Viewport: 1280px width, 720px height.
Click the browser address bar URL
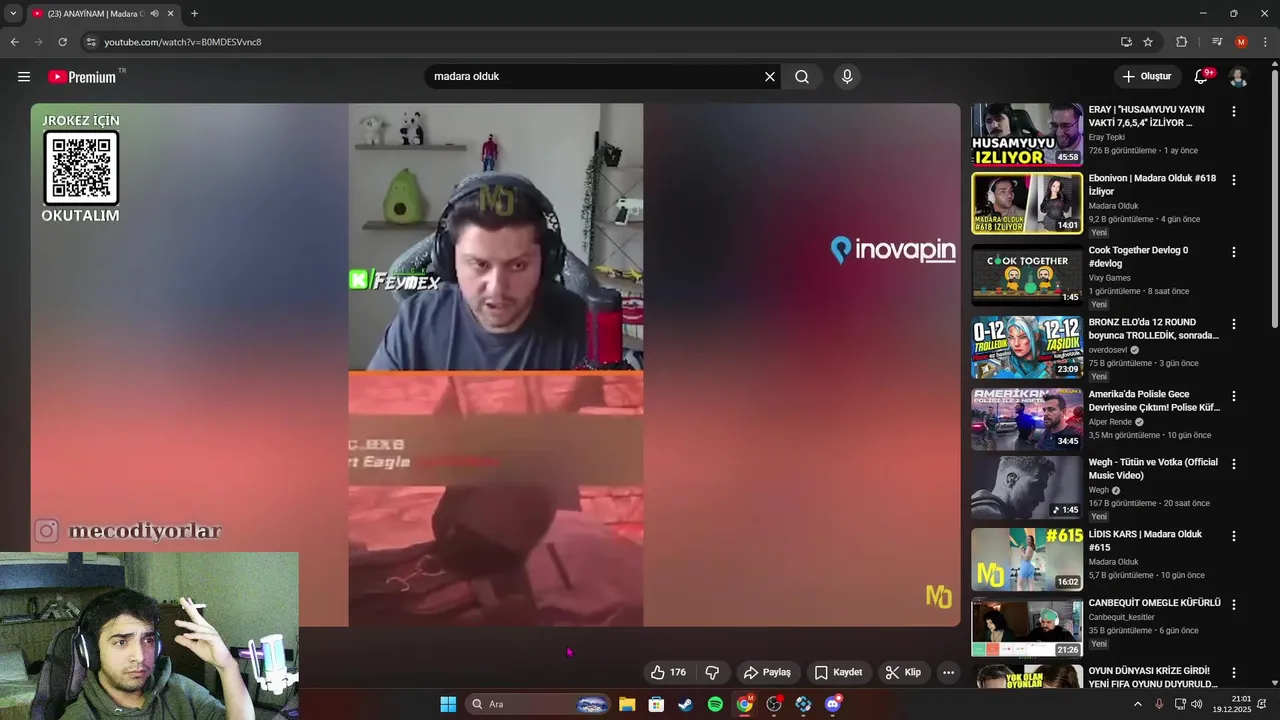[x=183, y=42]
